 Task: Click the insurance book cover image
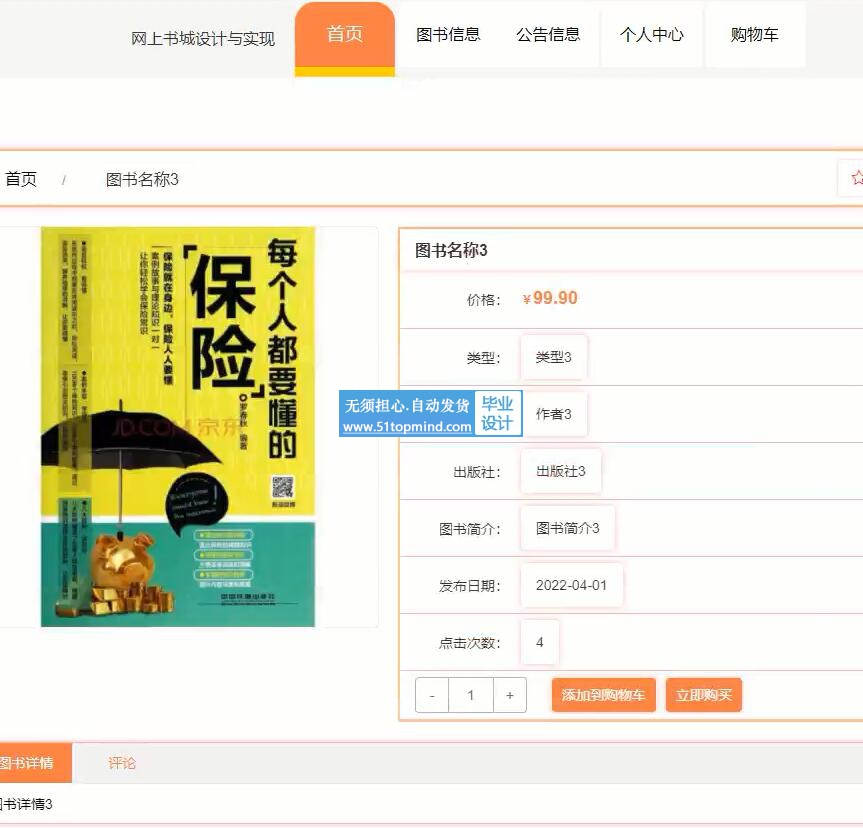tap(178, 427)
